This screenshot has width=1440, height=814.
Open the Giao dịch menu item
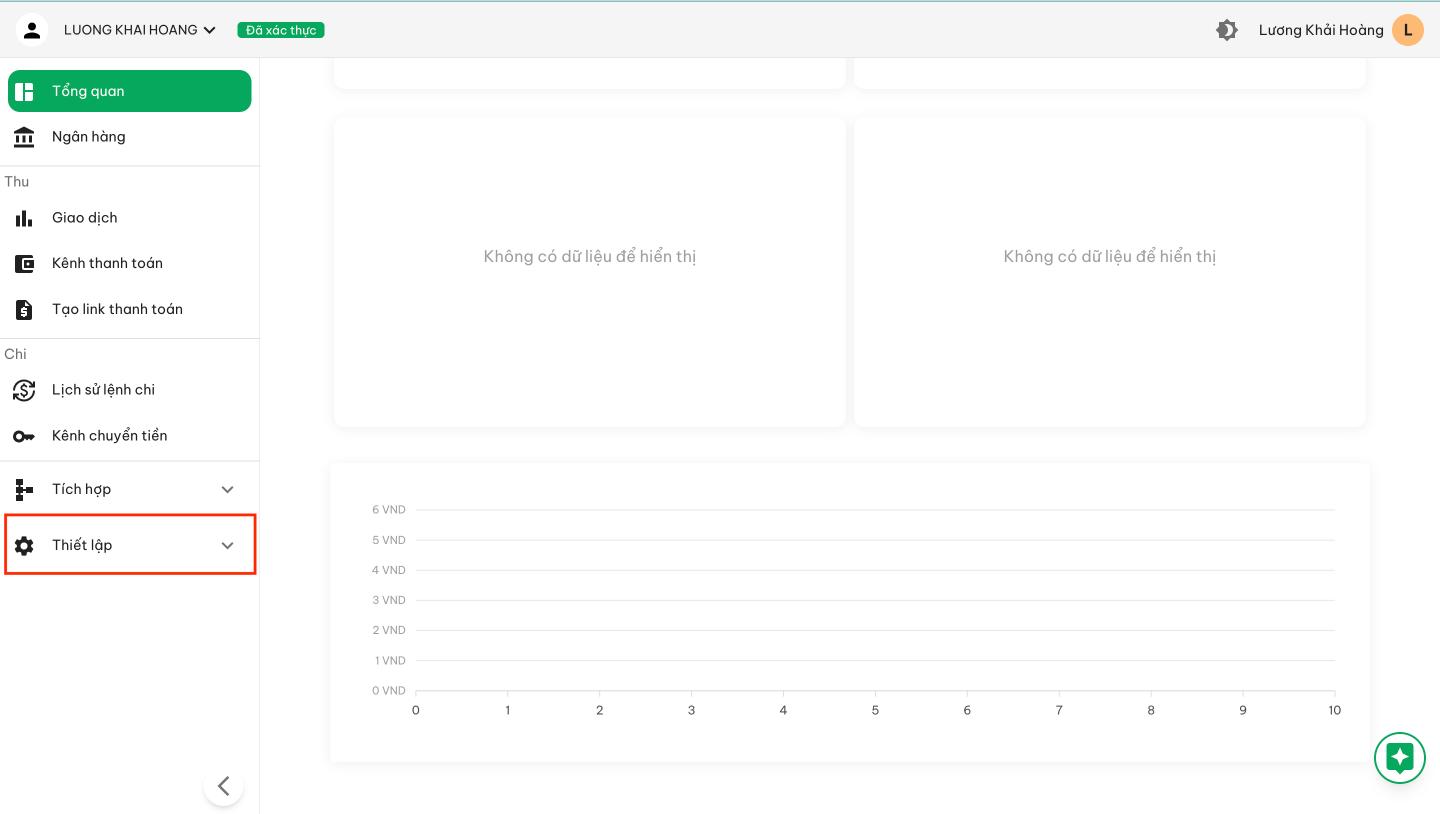(x=85, y=218)
